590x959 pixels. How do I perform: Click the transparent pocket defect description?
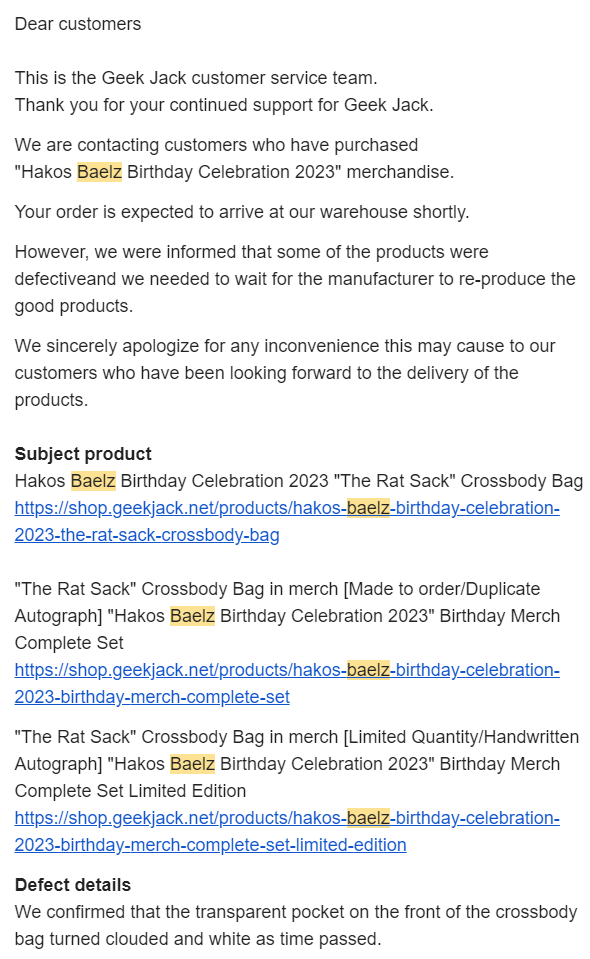(296, 925)
